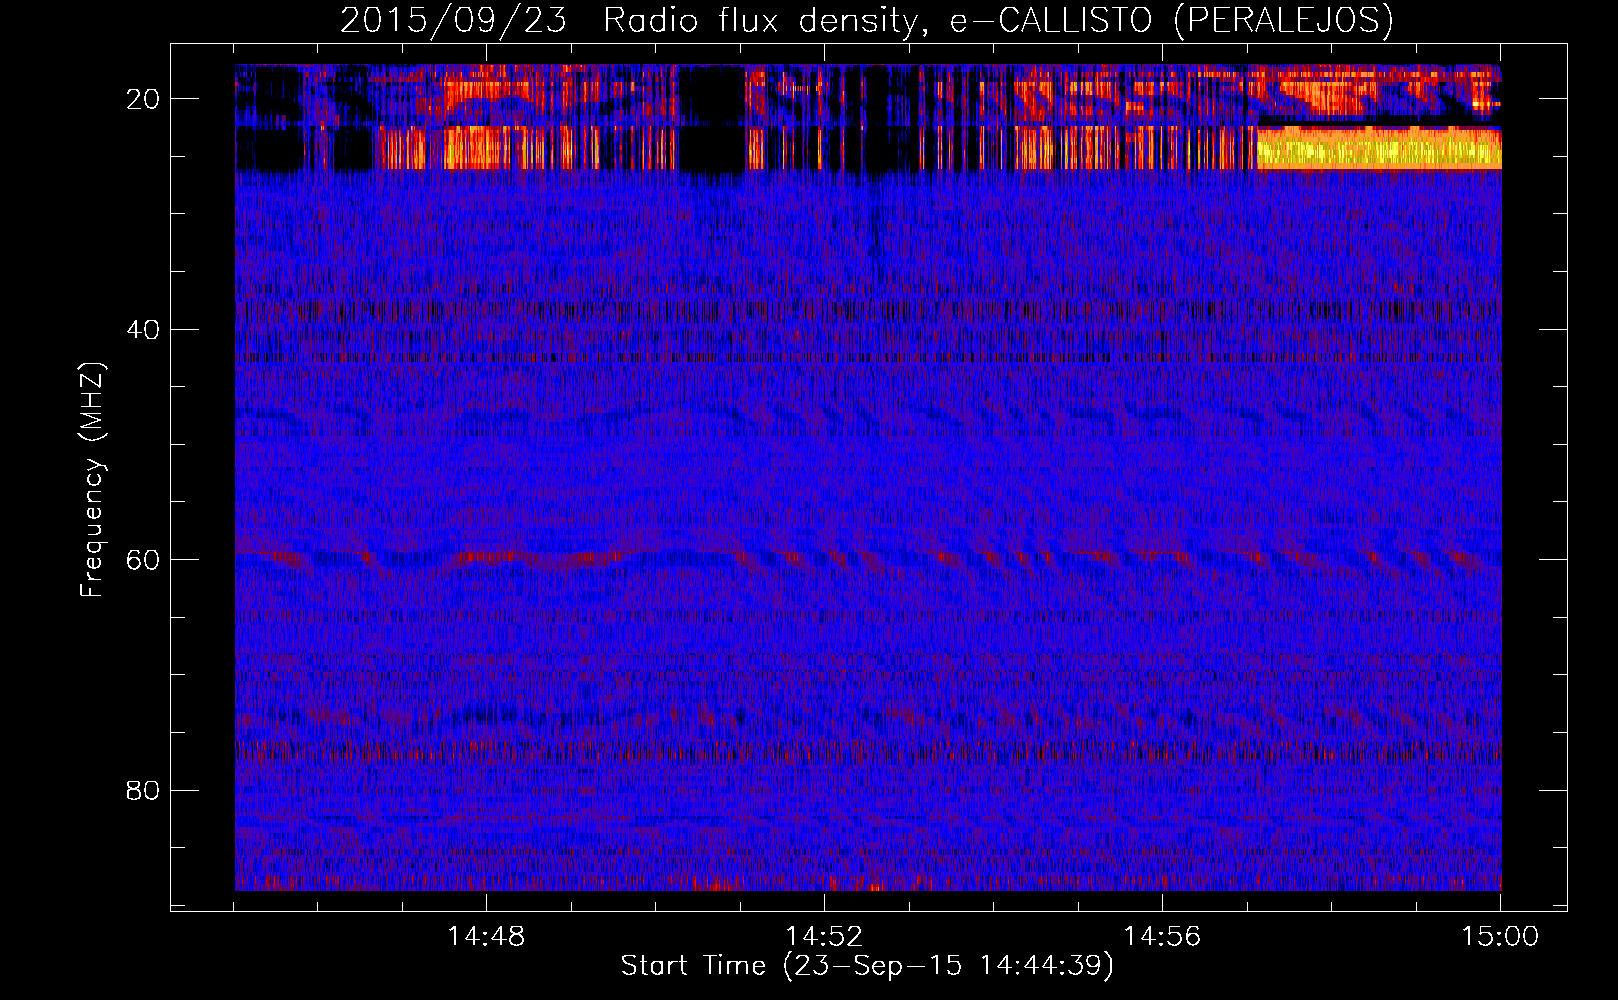This screenshot has width=1618, height=1000.
Task: Click the 14:56 time tick label
Action: pos(1162,937)
